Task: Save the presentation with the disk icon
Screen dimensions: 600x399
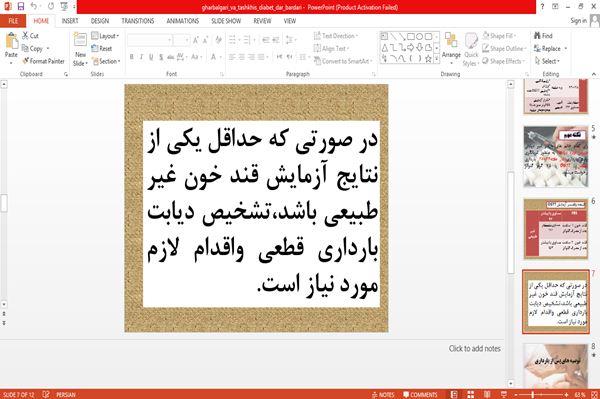Action: (x=21, y=7)
